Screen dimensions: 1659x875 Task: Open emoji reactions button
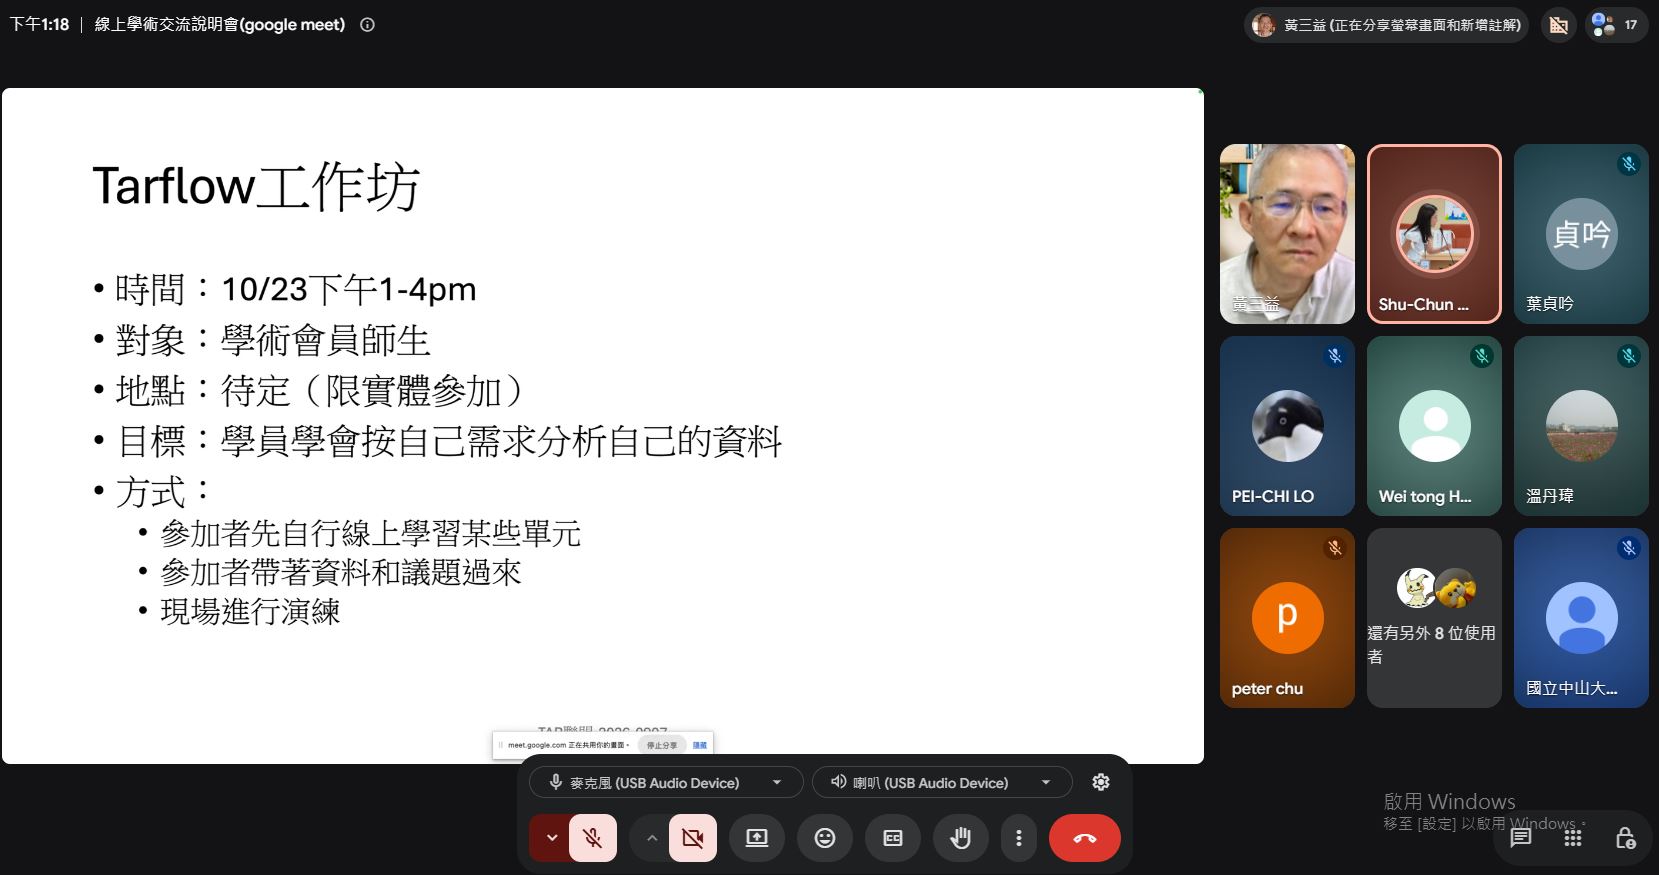click(x=825, y=838)
